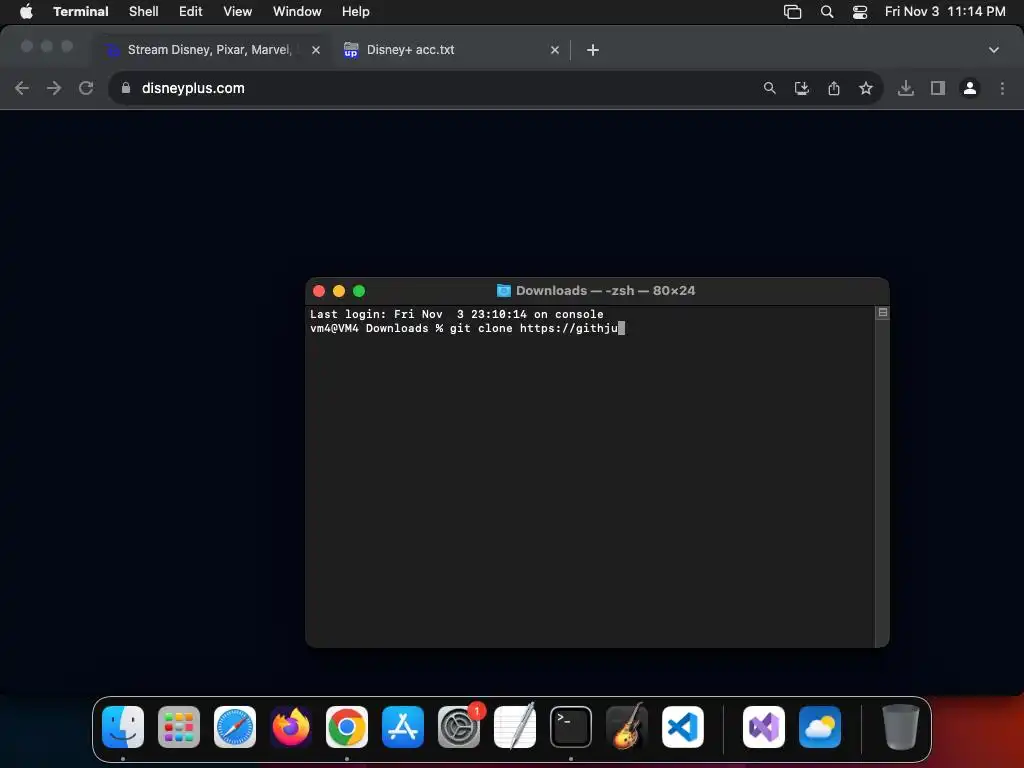The width and height of the screenshot is (1024, 768).
Task: Click the git clone command line
Action: click(x=468, y=328)
